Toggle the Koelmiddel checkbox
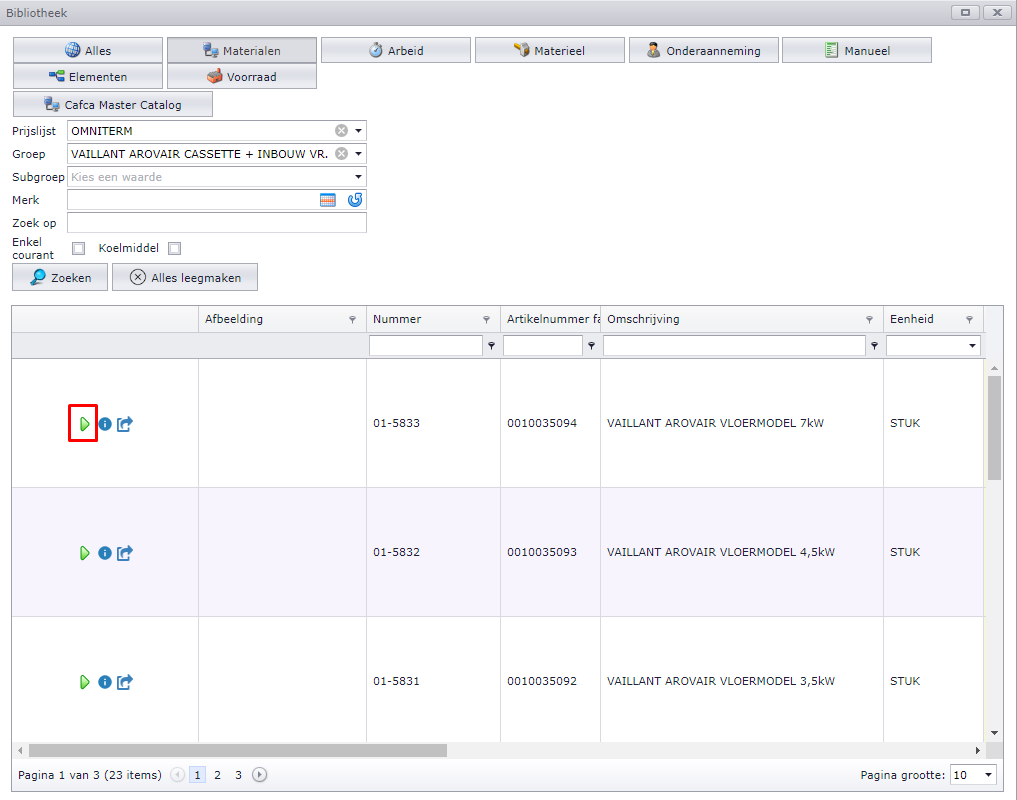This screenshot has height=800, width=1017. [174, 248]
